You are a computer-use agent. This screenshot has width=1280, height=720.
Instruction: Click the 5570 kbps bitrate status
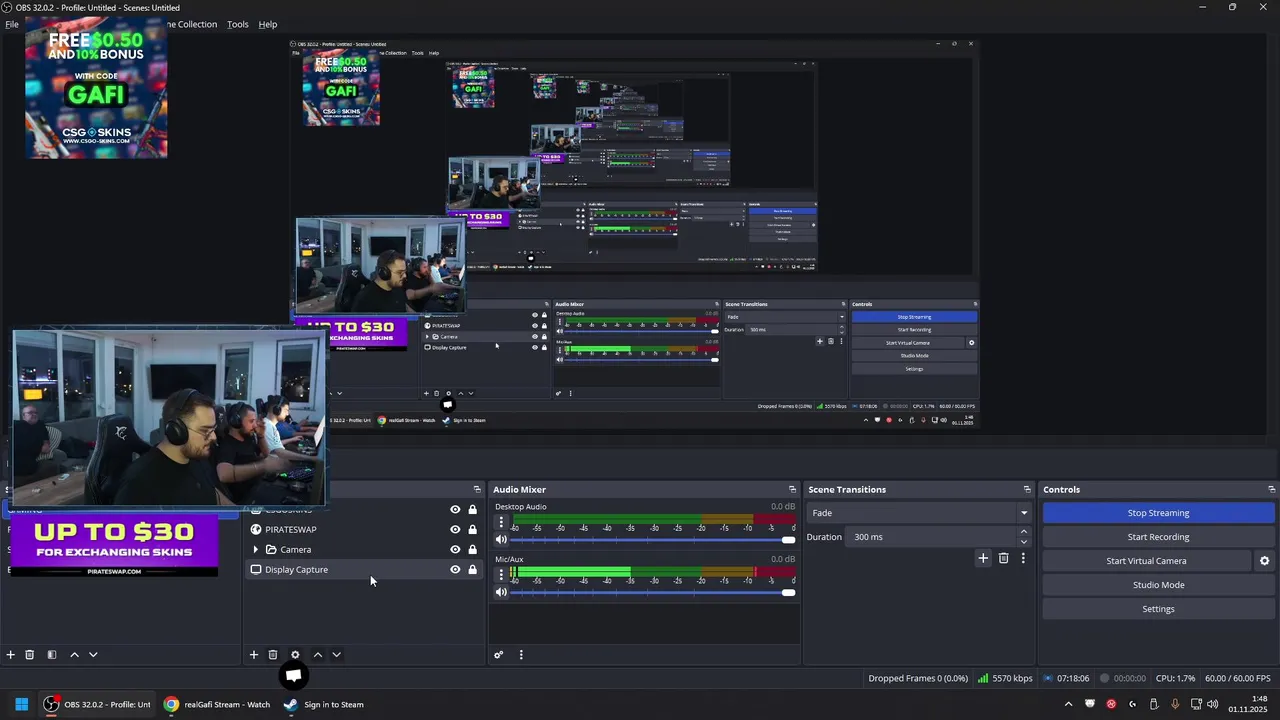1006,678
